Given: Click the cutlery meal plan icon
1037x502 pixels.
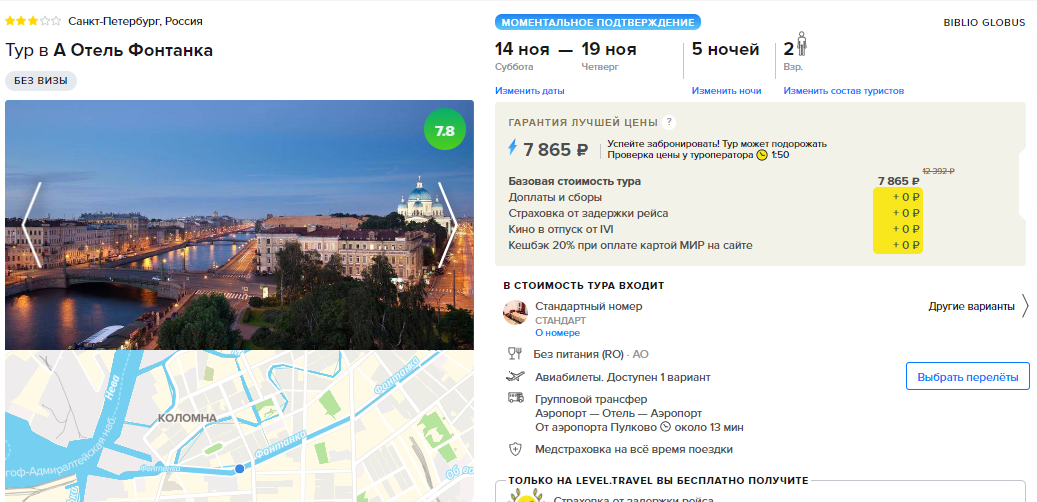Looking at the screenshot, I should [515, 354].
